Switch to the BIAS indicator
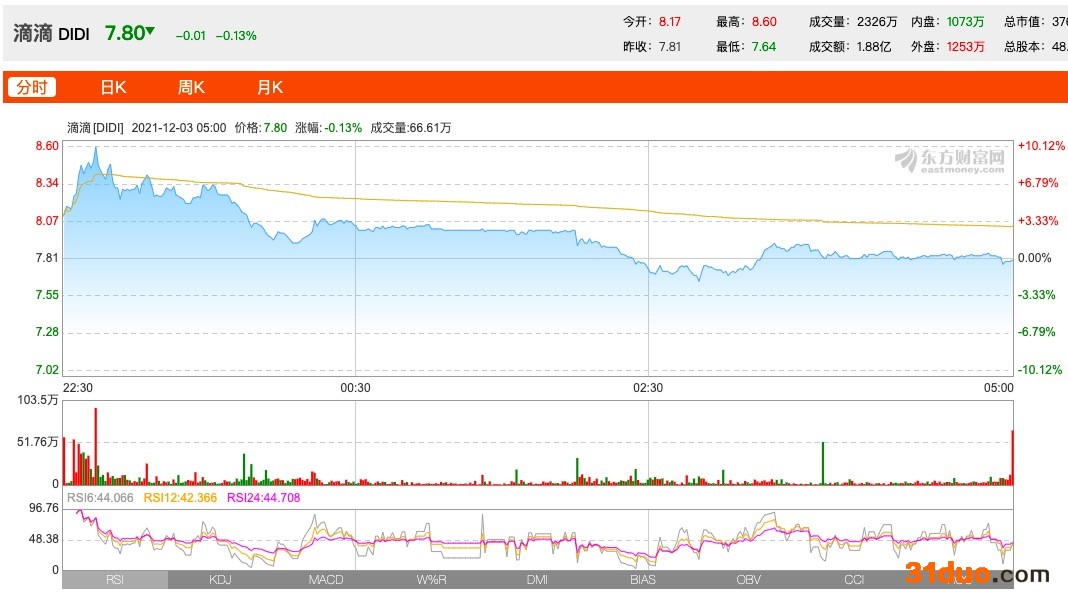The width and height of the screenshot is (1068, 595). tap(643, 580)
